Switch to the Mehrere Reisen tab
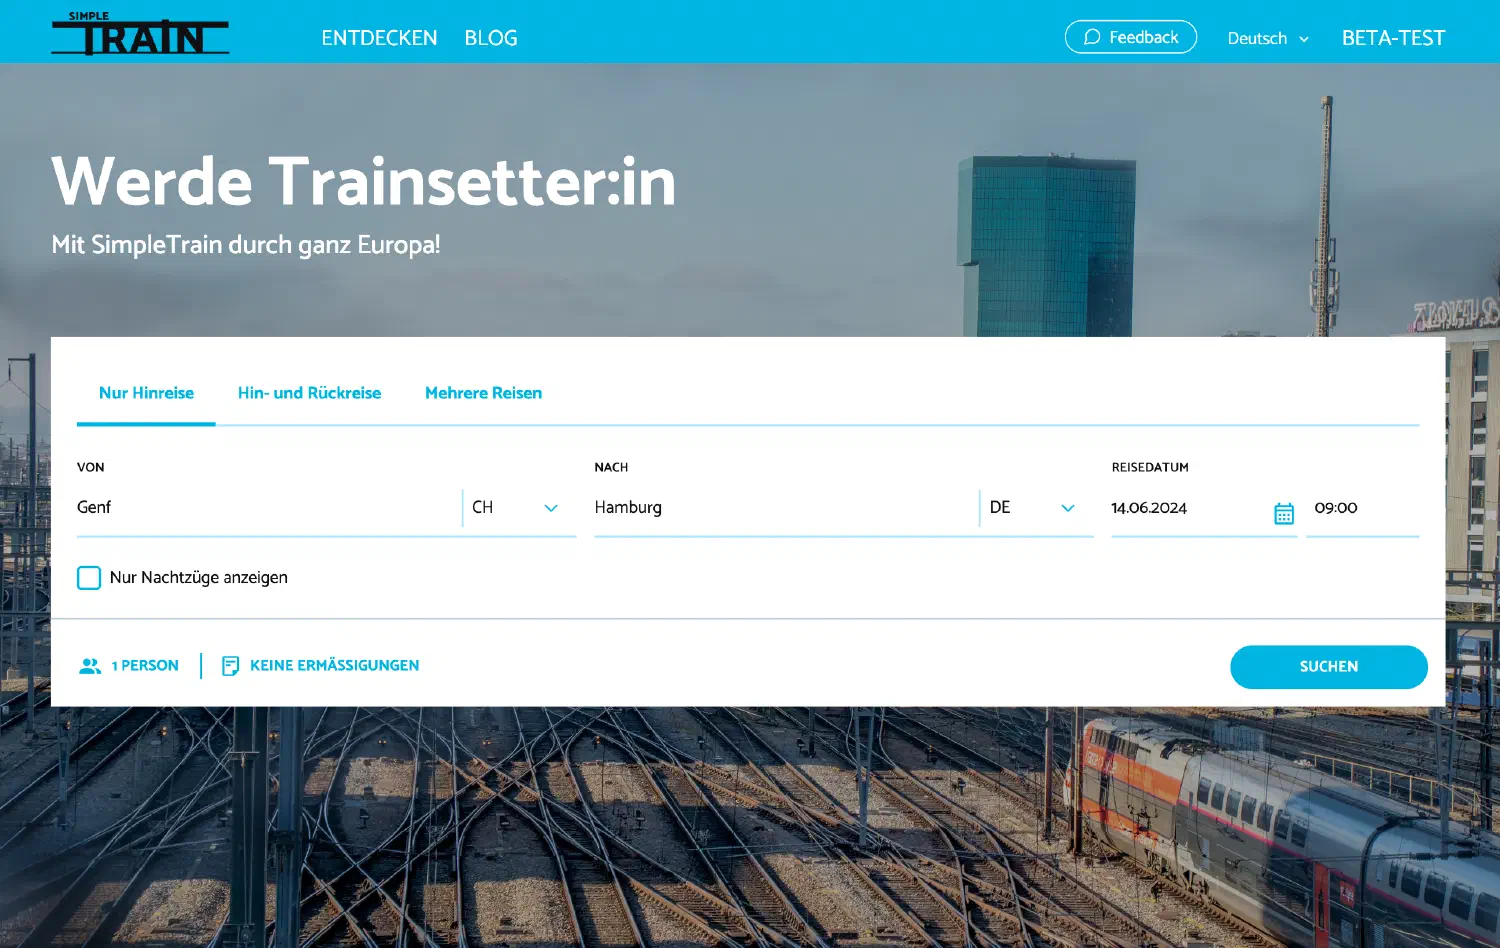 [483, 393]
